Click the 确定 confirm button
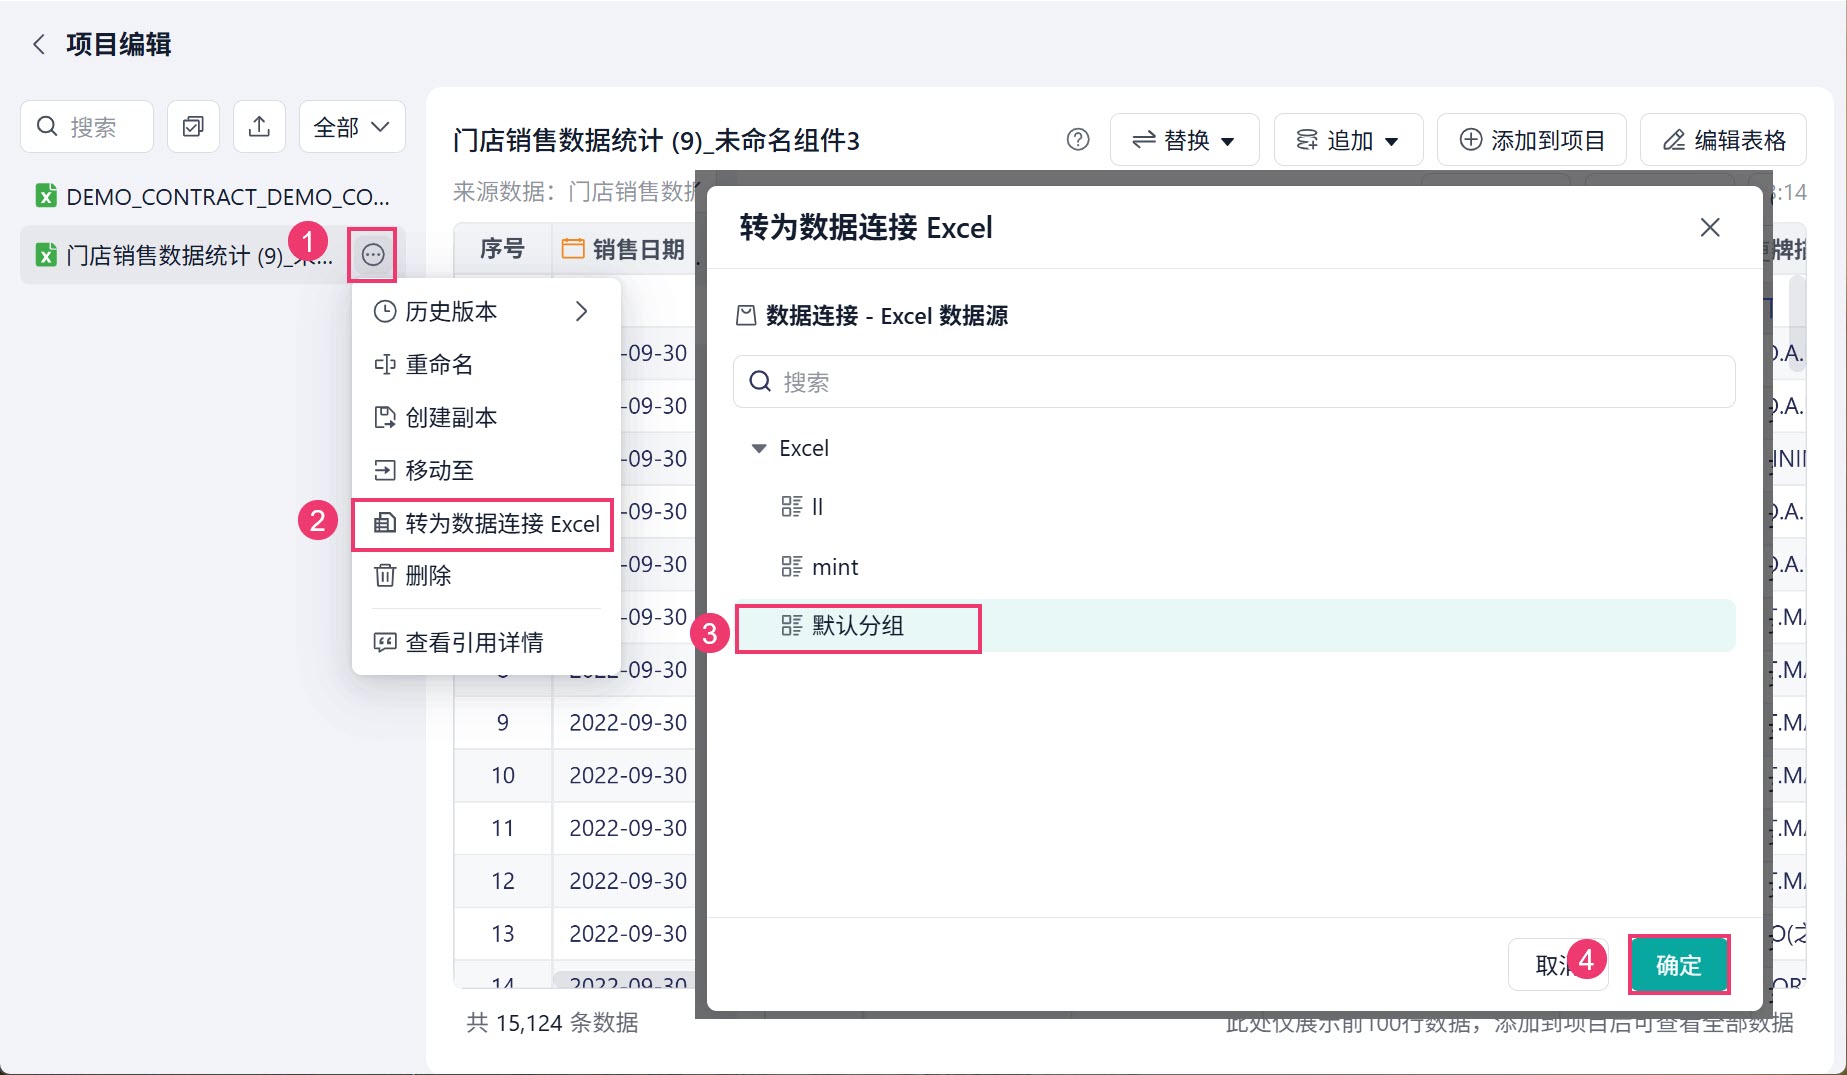The image size is (1847, 1075). pos(1679,965)
